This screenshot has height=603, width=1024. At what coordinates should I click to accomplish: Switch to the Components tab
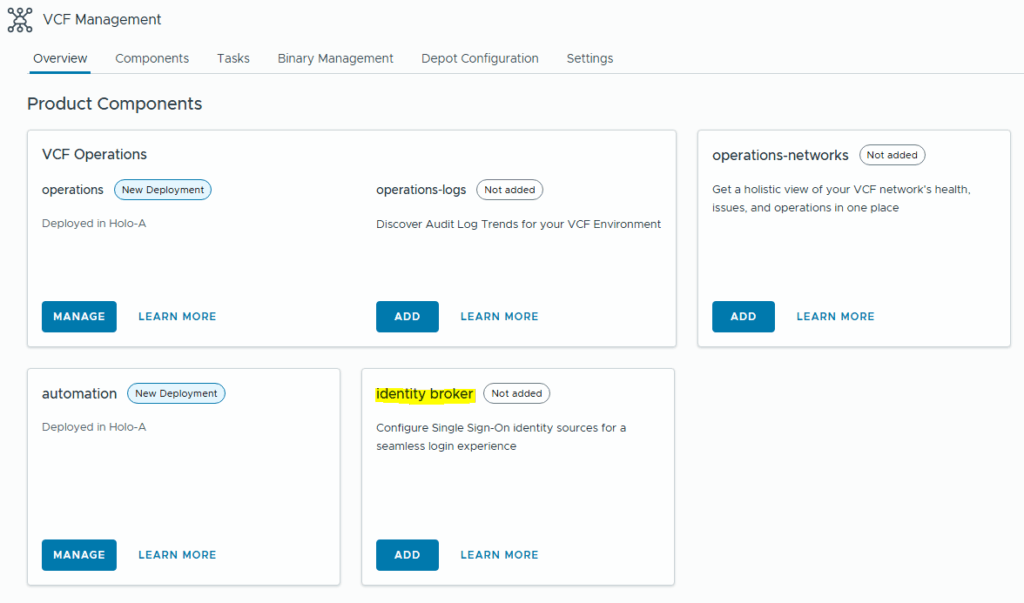152,58
